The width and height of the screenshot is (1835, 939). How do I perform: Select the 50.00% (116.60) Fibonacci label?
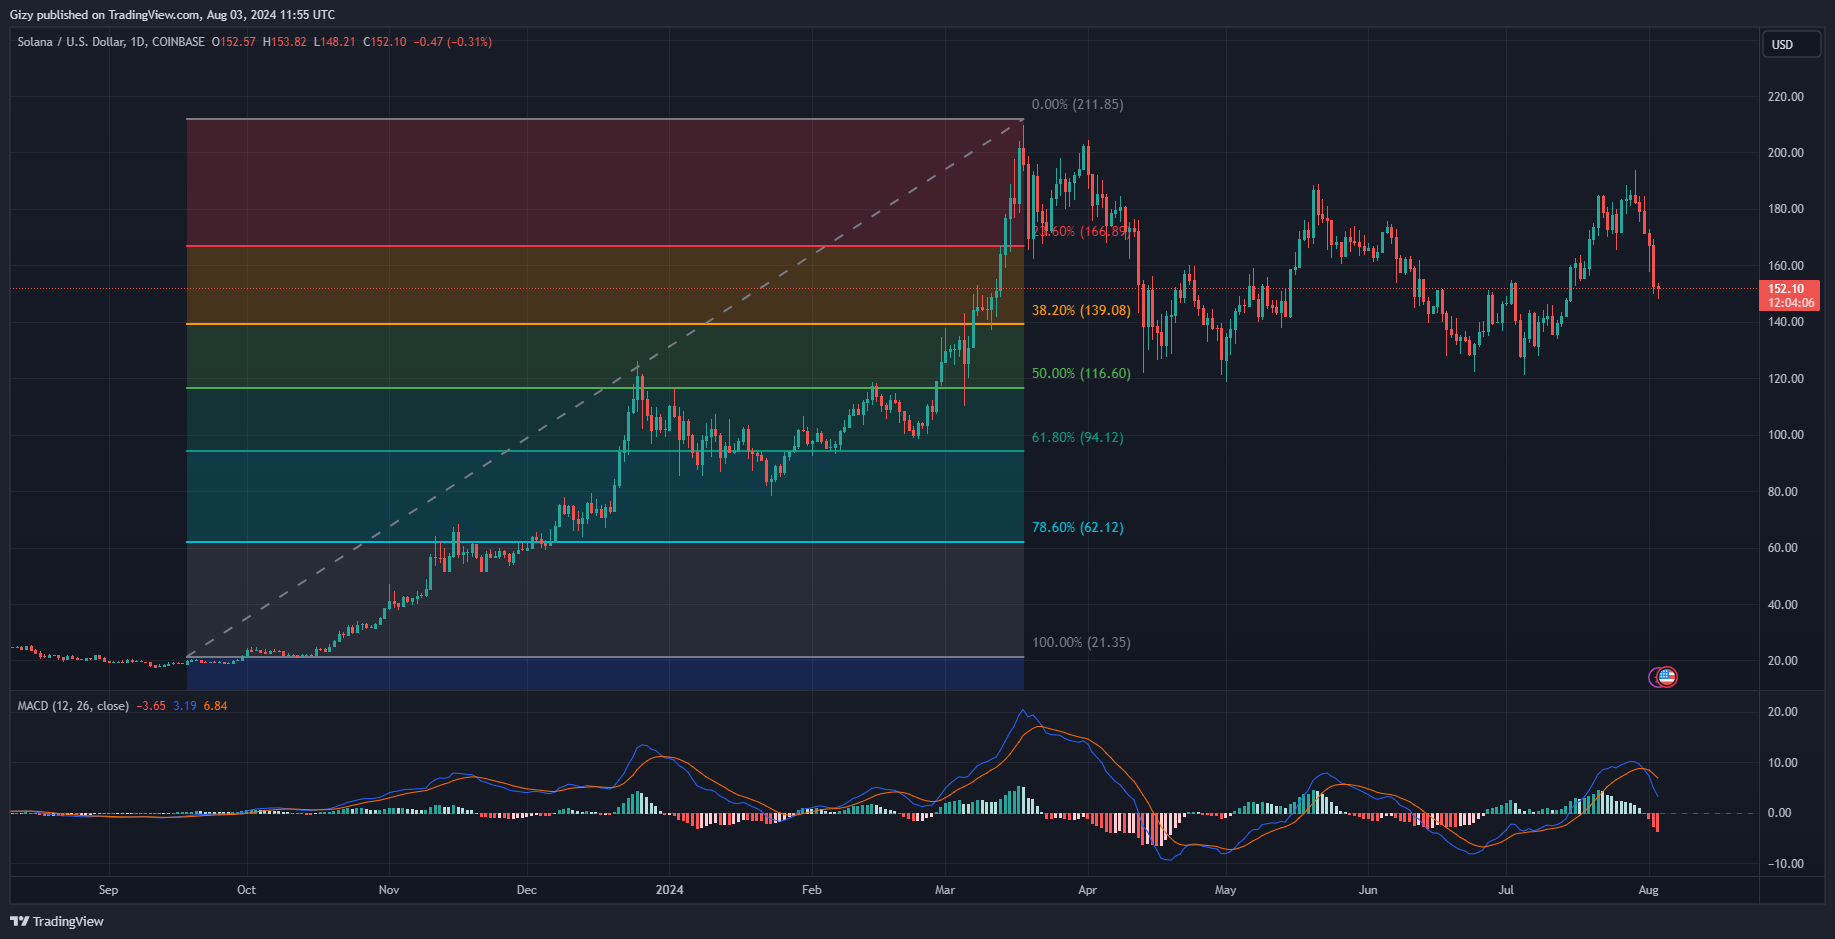(1081, 373)
